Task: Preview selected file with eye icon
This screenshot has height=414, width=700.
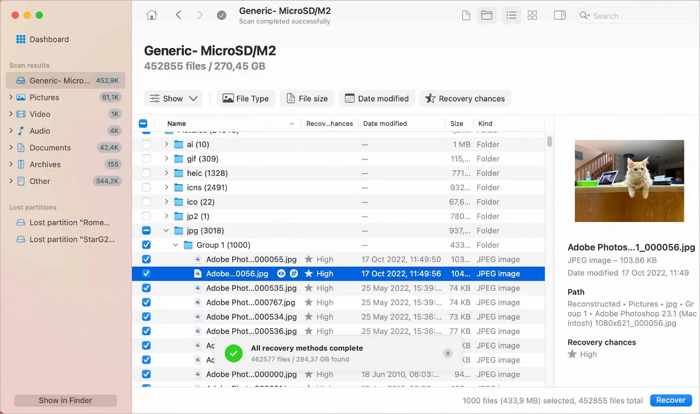Action: pos(281,273)
